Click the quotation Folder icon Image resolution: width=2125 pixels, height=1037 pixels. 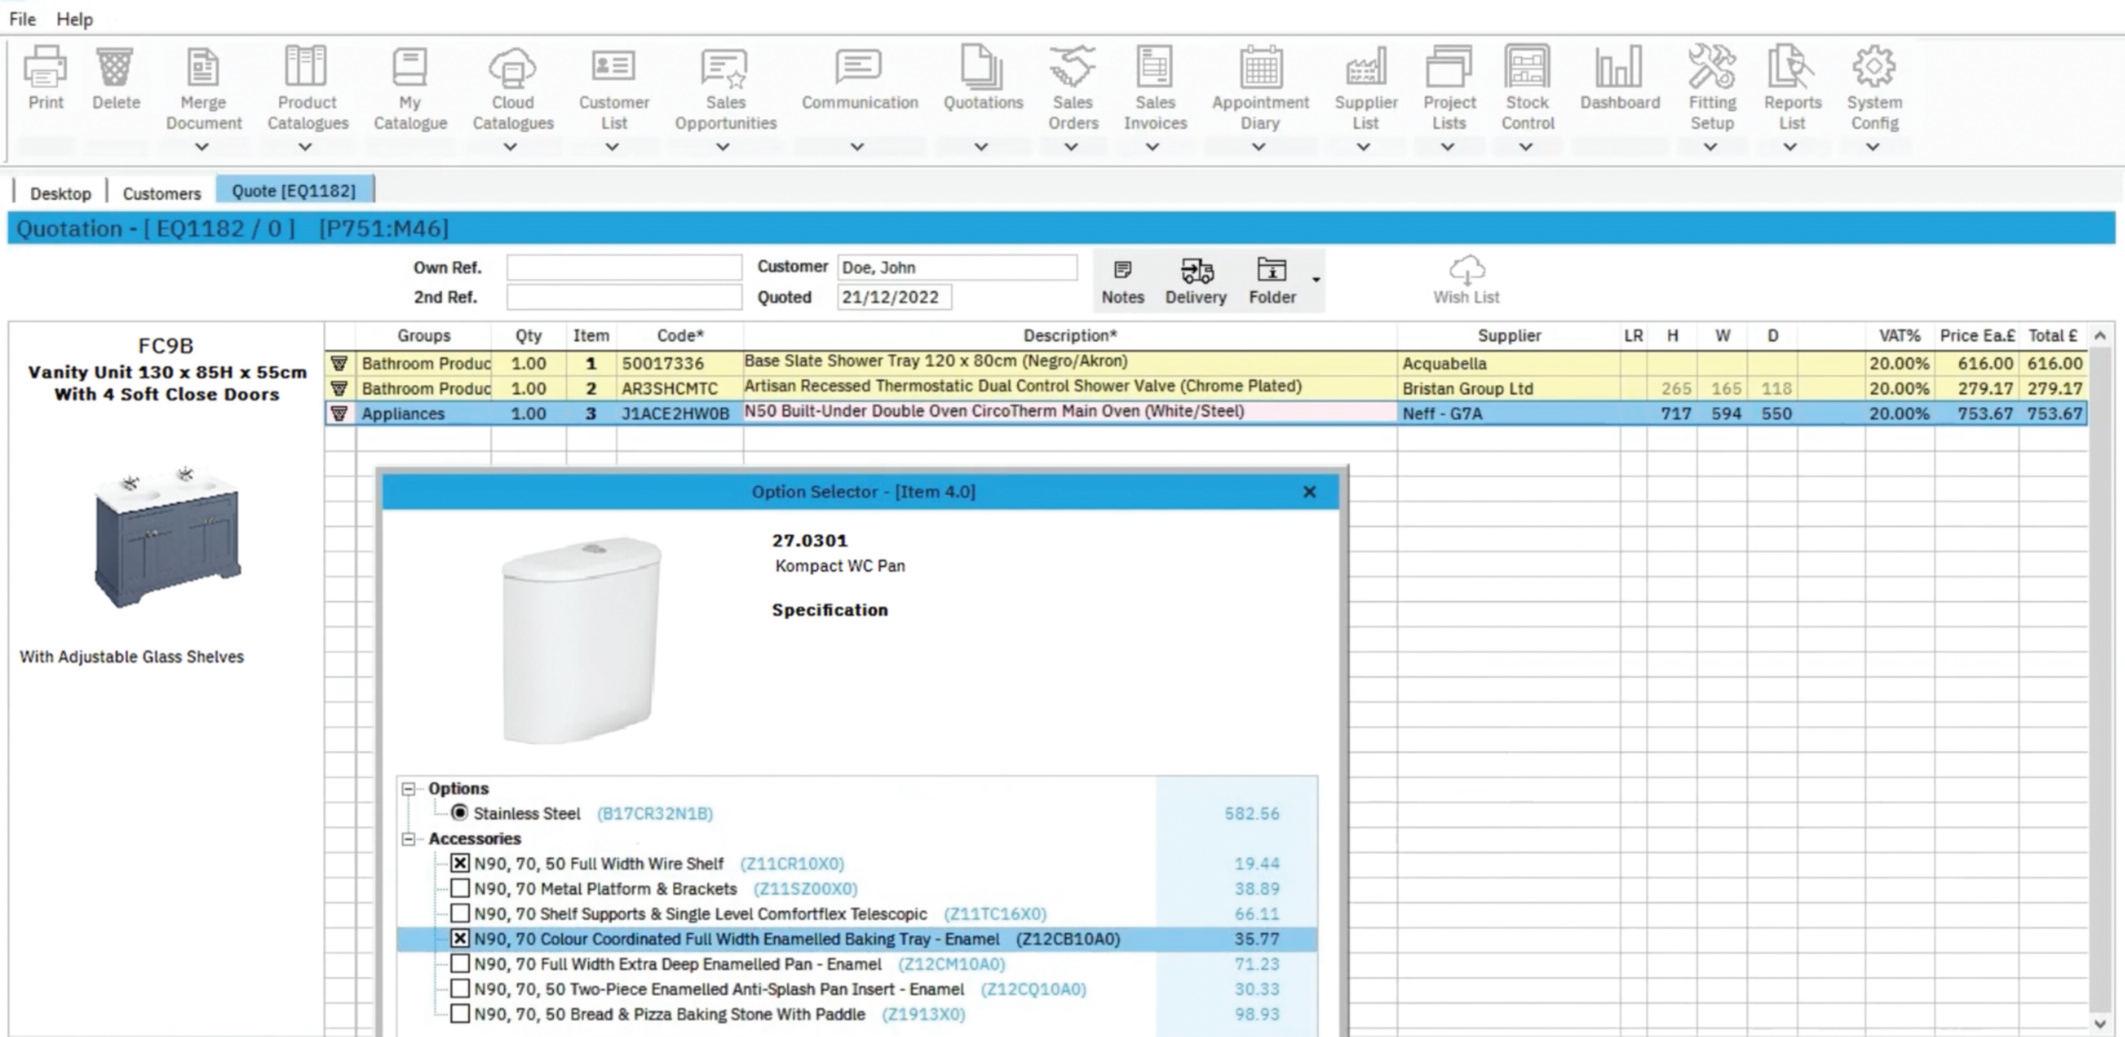[1271, 269]
